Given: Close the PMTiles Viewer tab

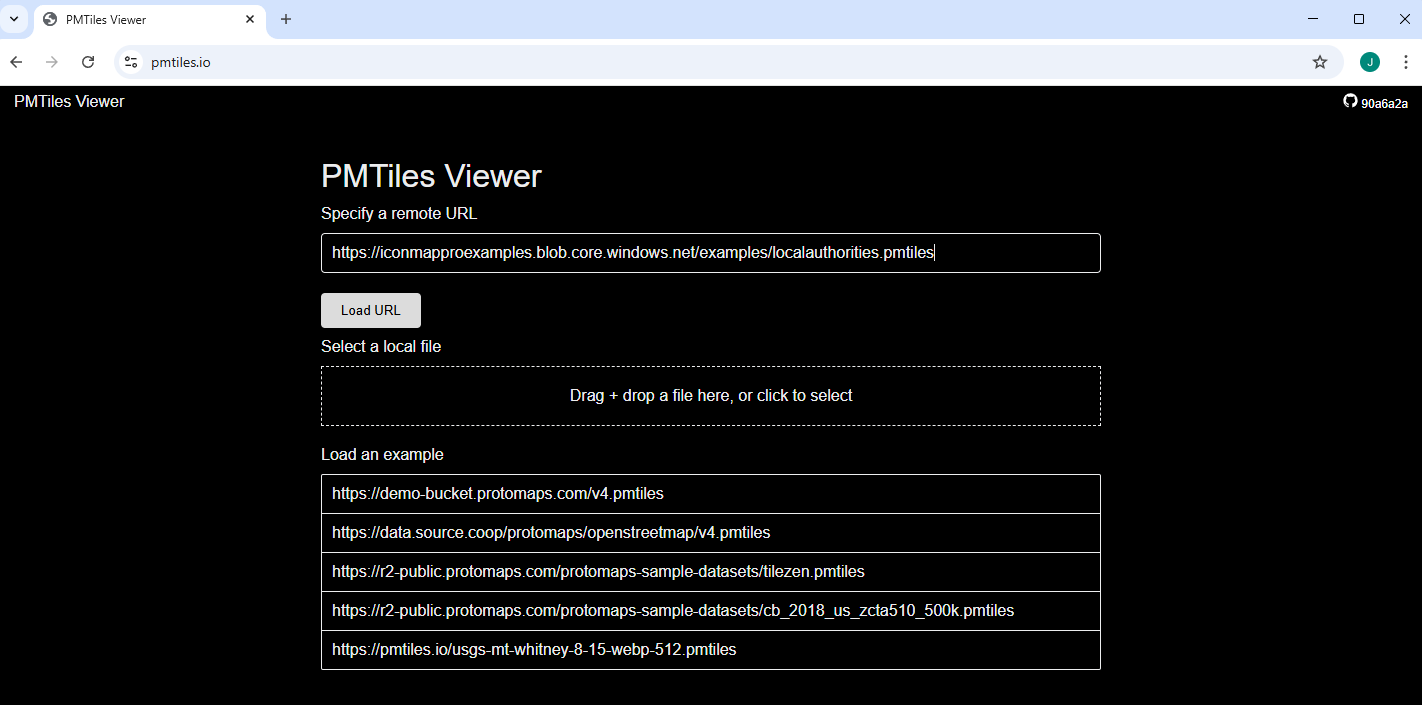Looking at the screenshot, I should pyautogui.click(x=250, y=19).
